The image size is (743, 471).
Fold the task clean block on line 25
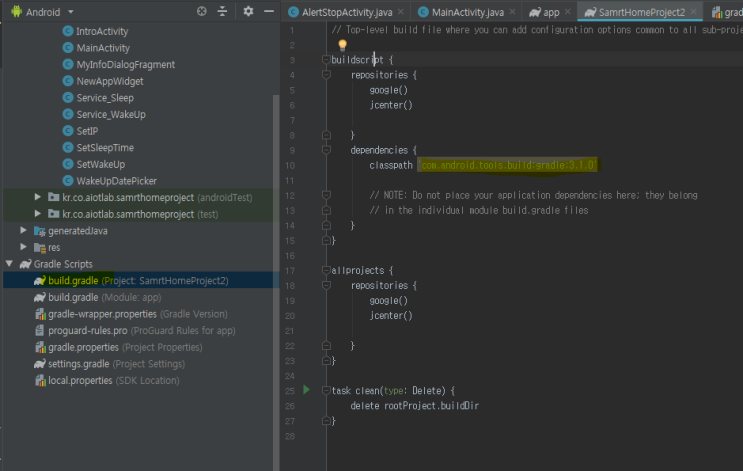tap(326, 391)
